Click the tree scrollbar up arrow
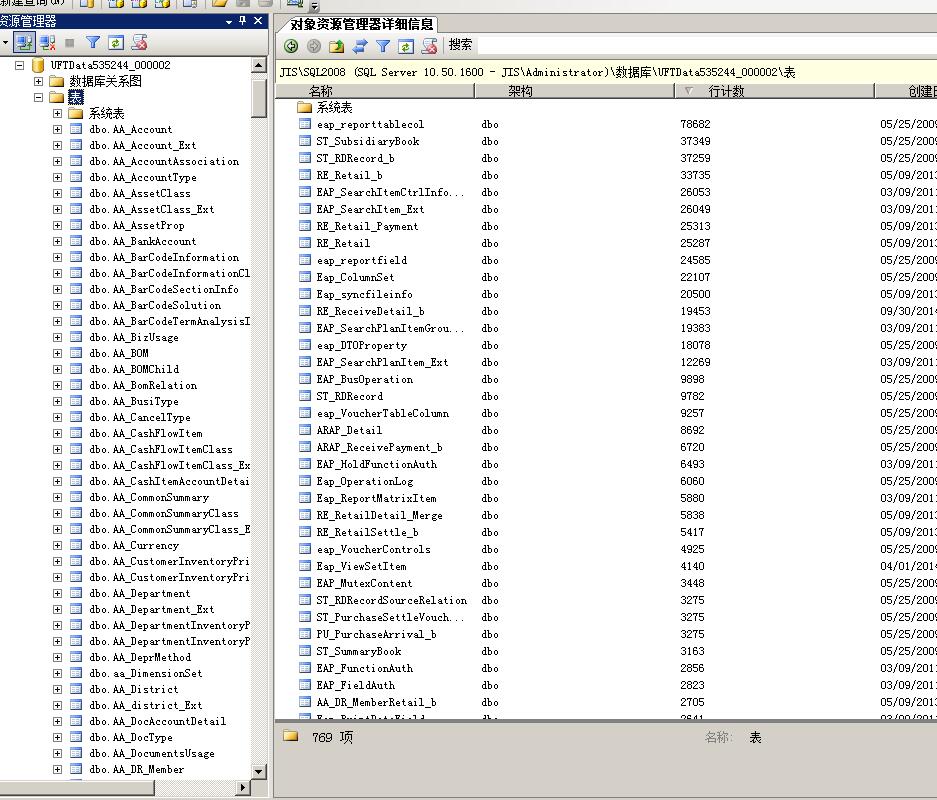Viewport: 937px width, 800px height. 259,65
